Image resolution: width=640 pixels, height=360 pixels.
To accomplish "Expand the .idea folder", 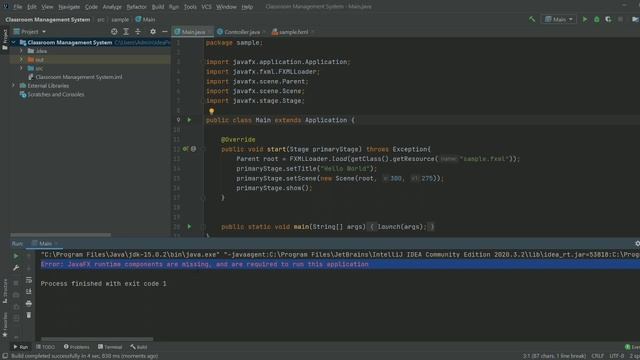I will pyautogui.click(x=21, y=51).
